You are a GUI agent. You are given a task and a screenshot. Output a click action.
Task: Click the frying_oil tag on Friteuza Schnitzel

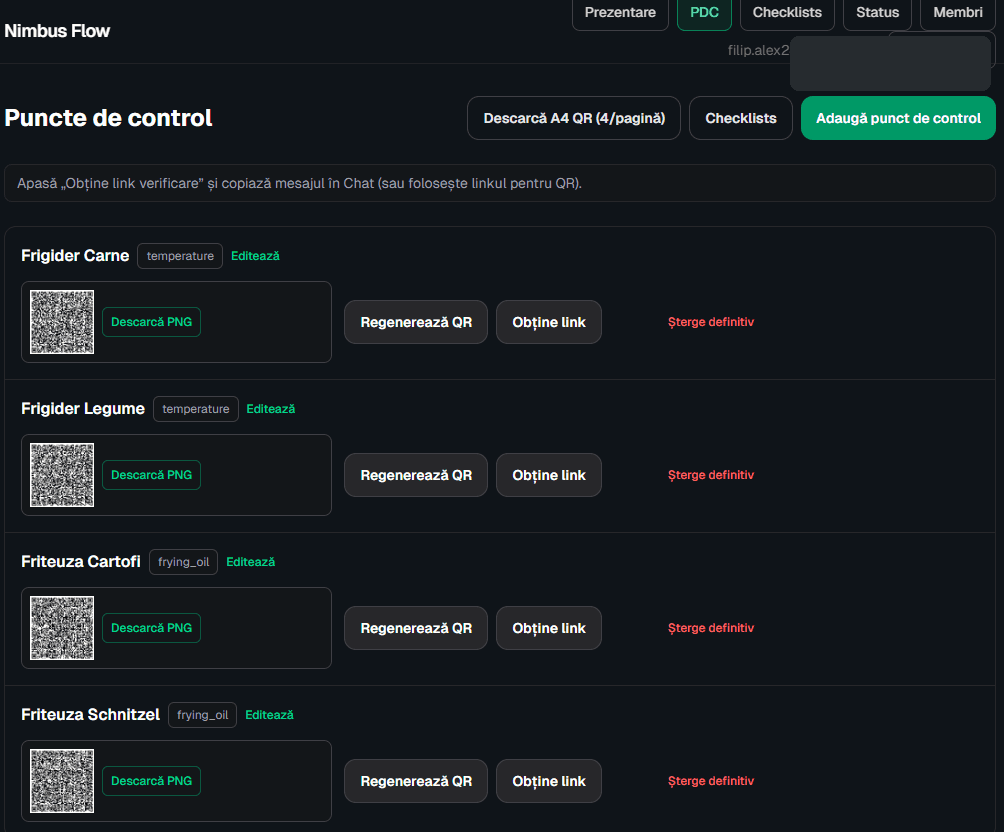[x=202, y=715]
